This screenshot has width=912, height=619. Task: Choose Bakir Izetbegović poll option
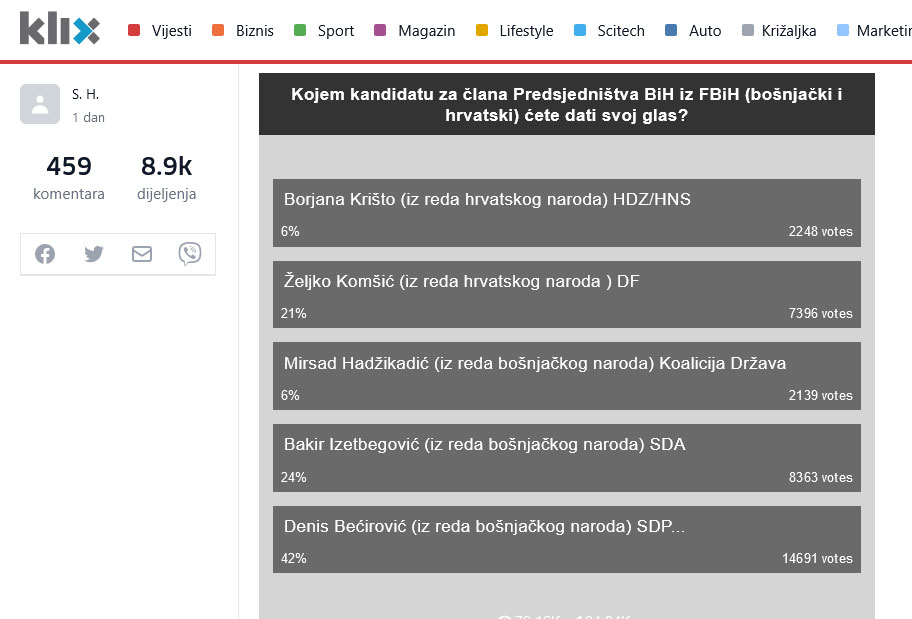click(566, 457)
